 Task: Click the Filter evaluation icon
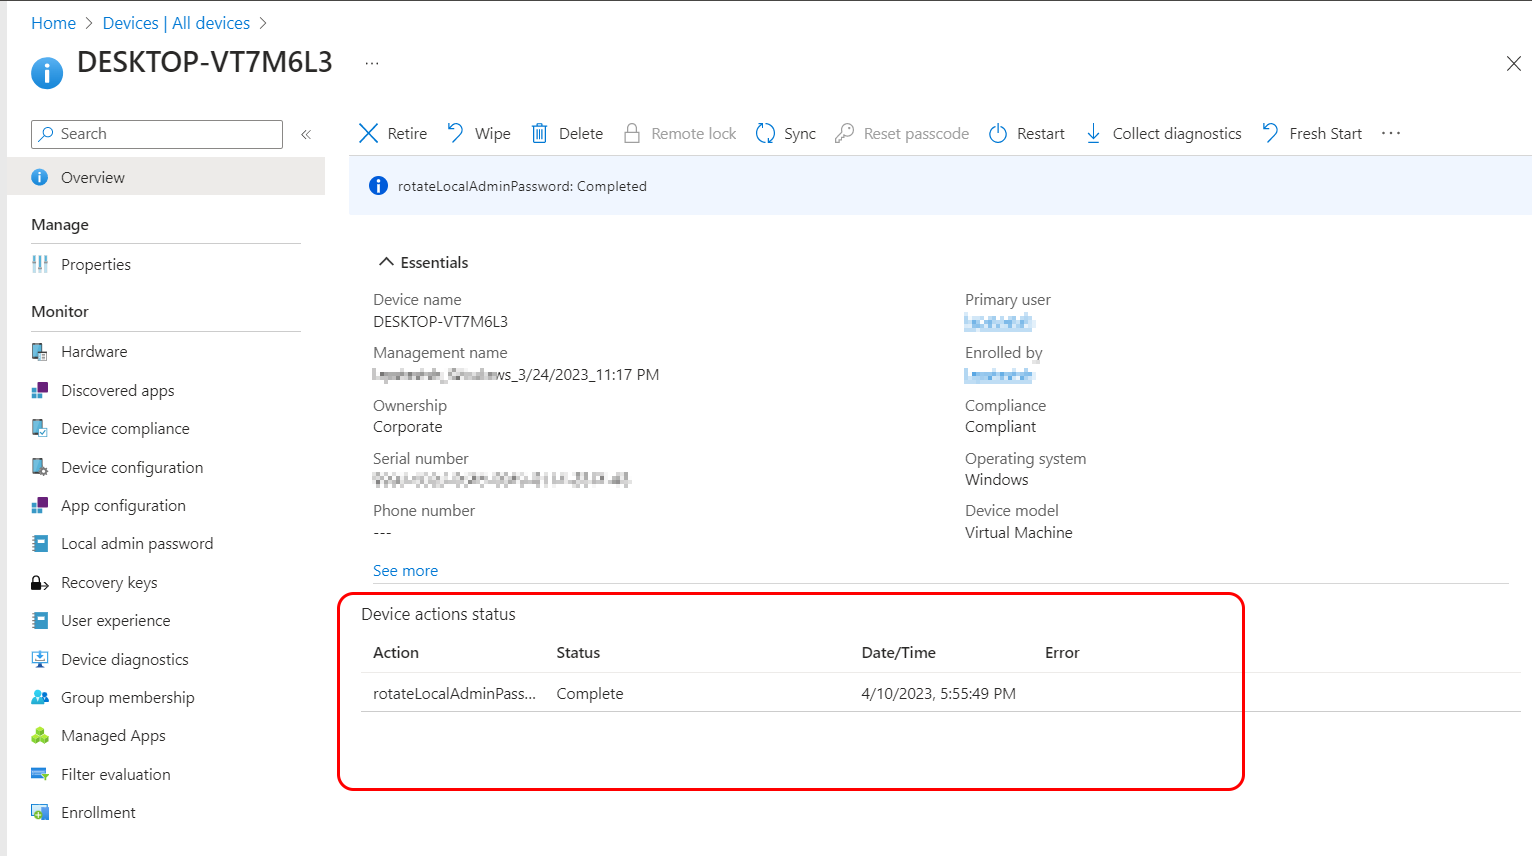click(40, 774)
